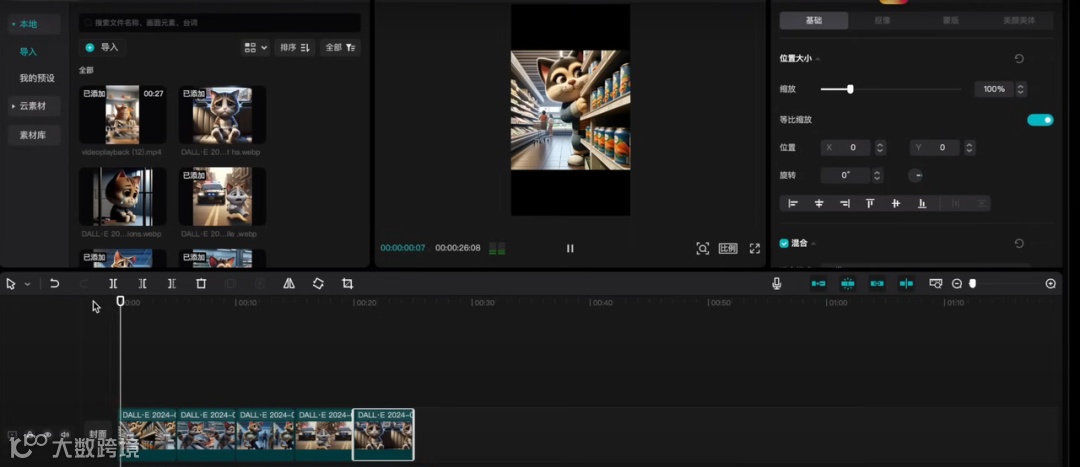Open the pointer tool mode dropdown arrow
1080x467 pixels.
point(28,284)
